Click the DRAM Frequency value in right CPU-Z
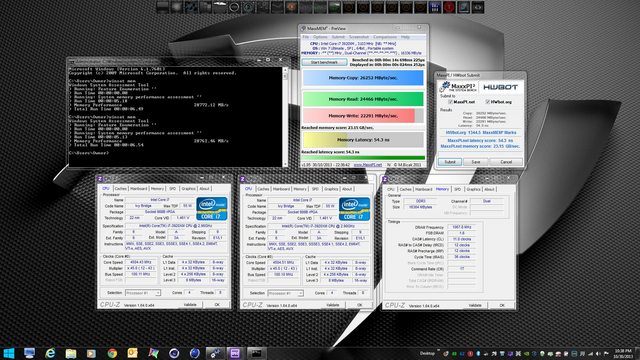This screenshot has width=640, height=360. click(462, 227)
